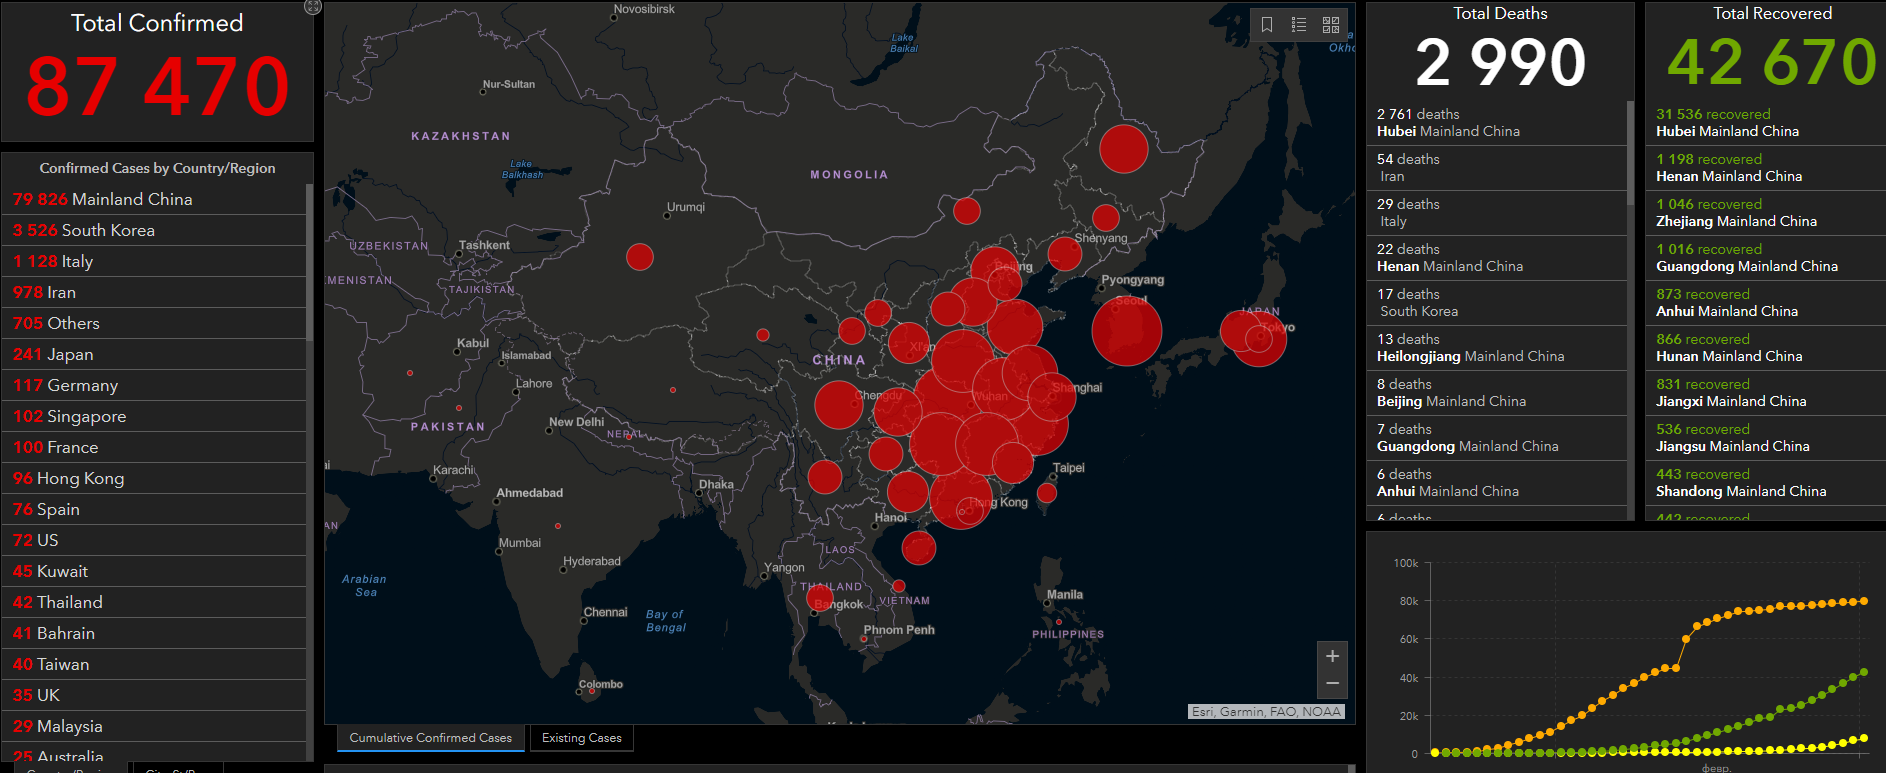This screenshot has height=773, width=1886.
Task: Click the confirmed cases list scrollbar
Action: 310,260
